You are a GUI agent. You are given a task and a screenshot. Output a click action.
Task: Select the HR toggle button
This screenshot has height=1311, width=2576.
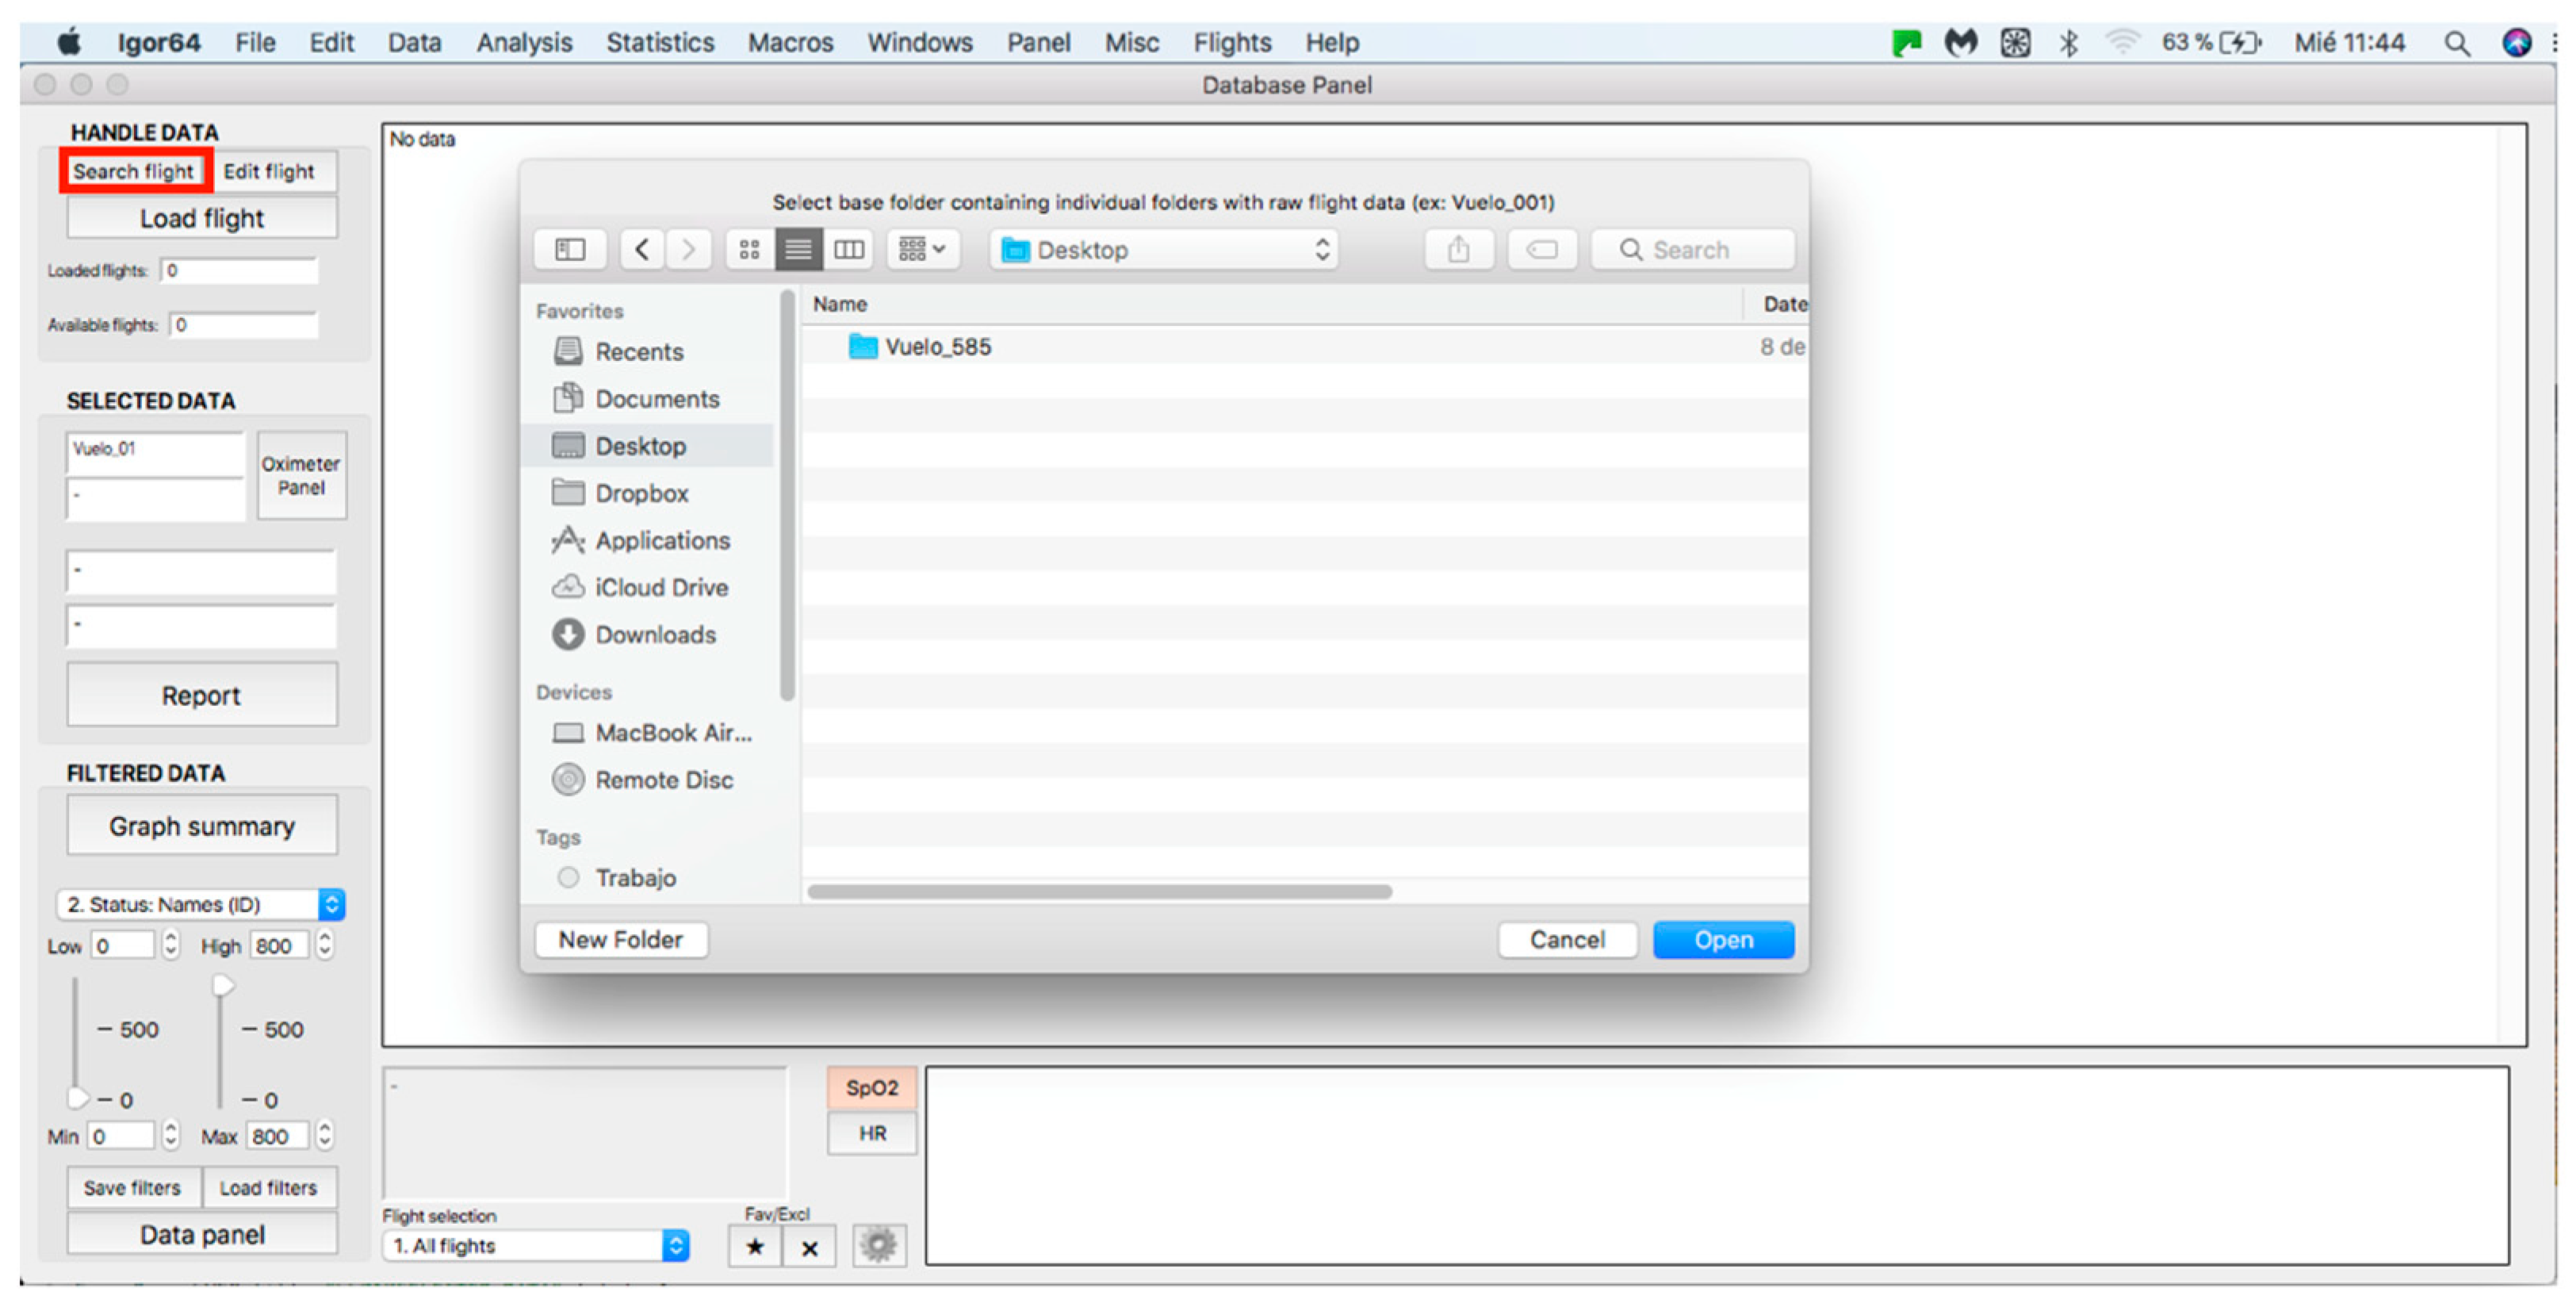click(871, 1133)
